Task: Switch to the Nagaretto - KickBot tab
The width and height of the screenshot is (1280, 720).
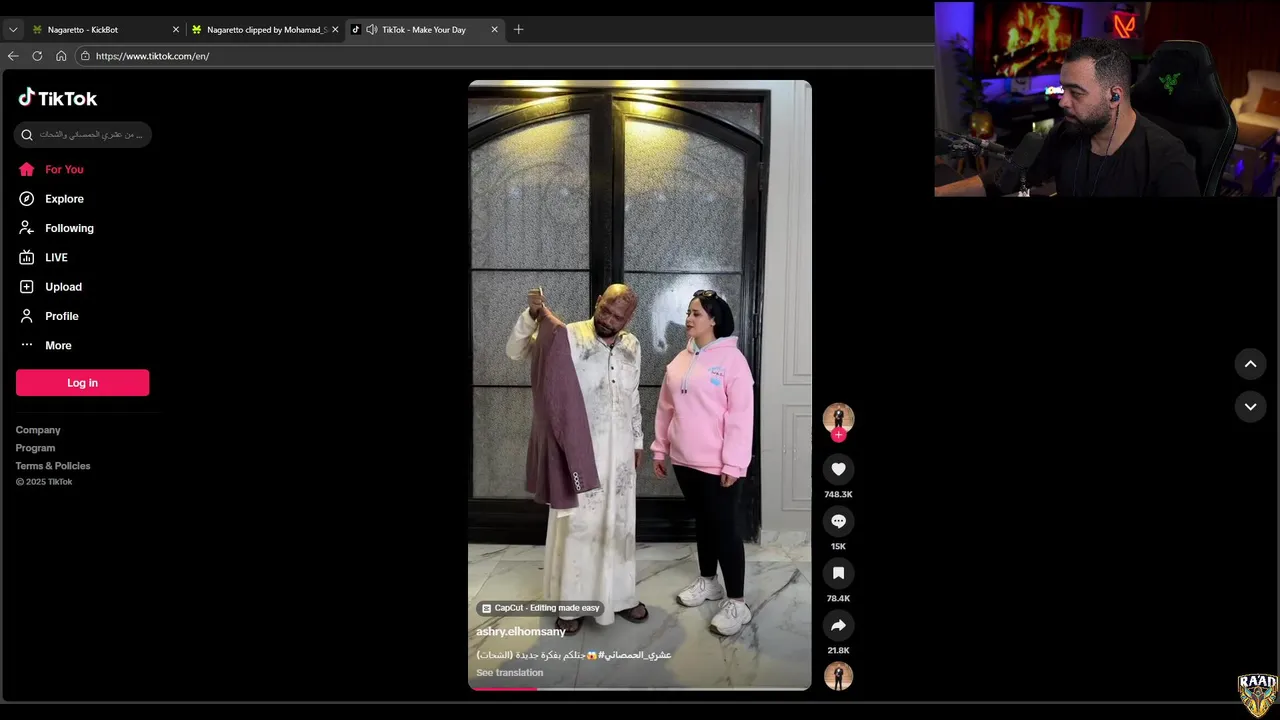Action: point(105,30)
